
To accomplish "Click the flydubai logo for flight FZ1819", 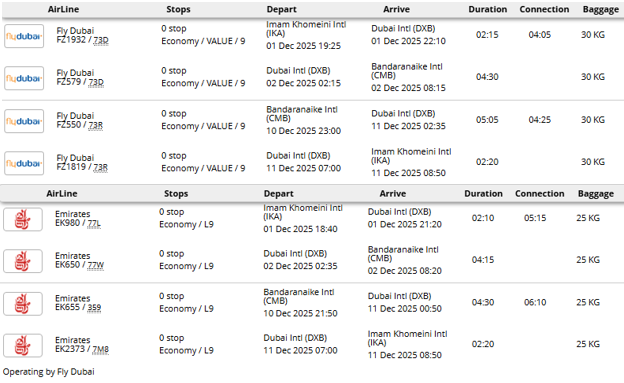I will (24, 163).
